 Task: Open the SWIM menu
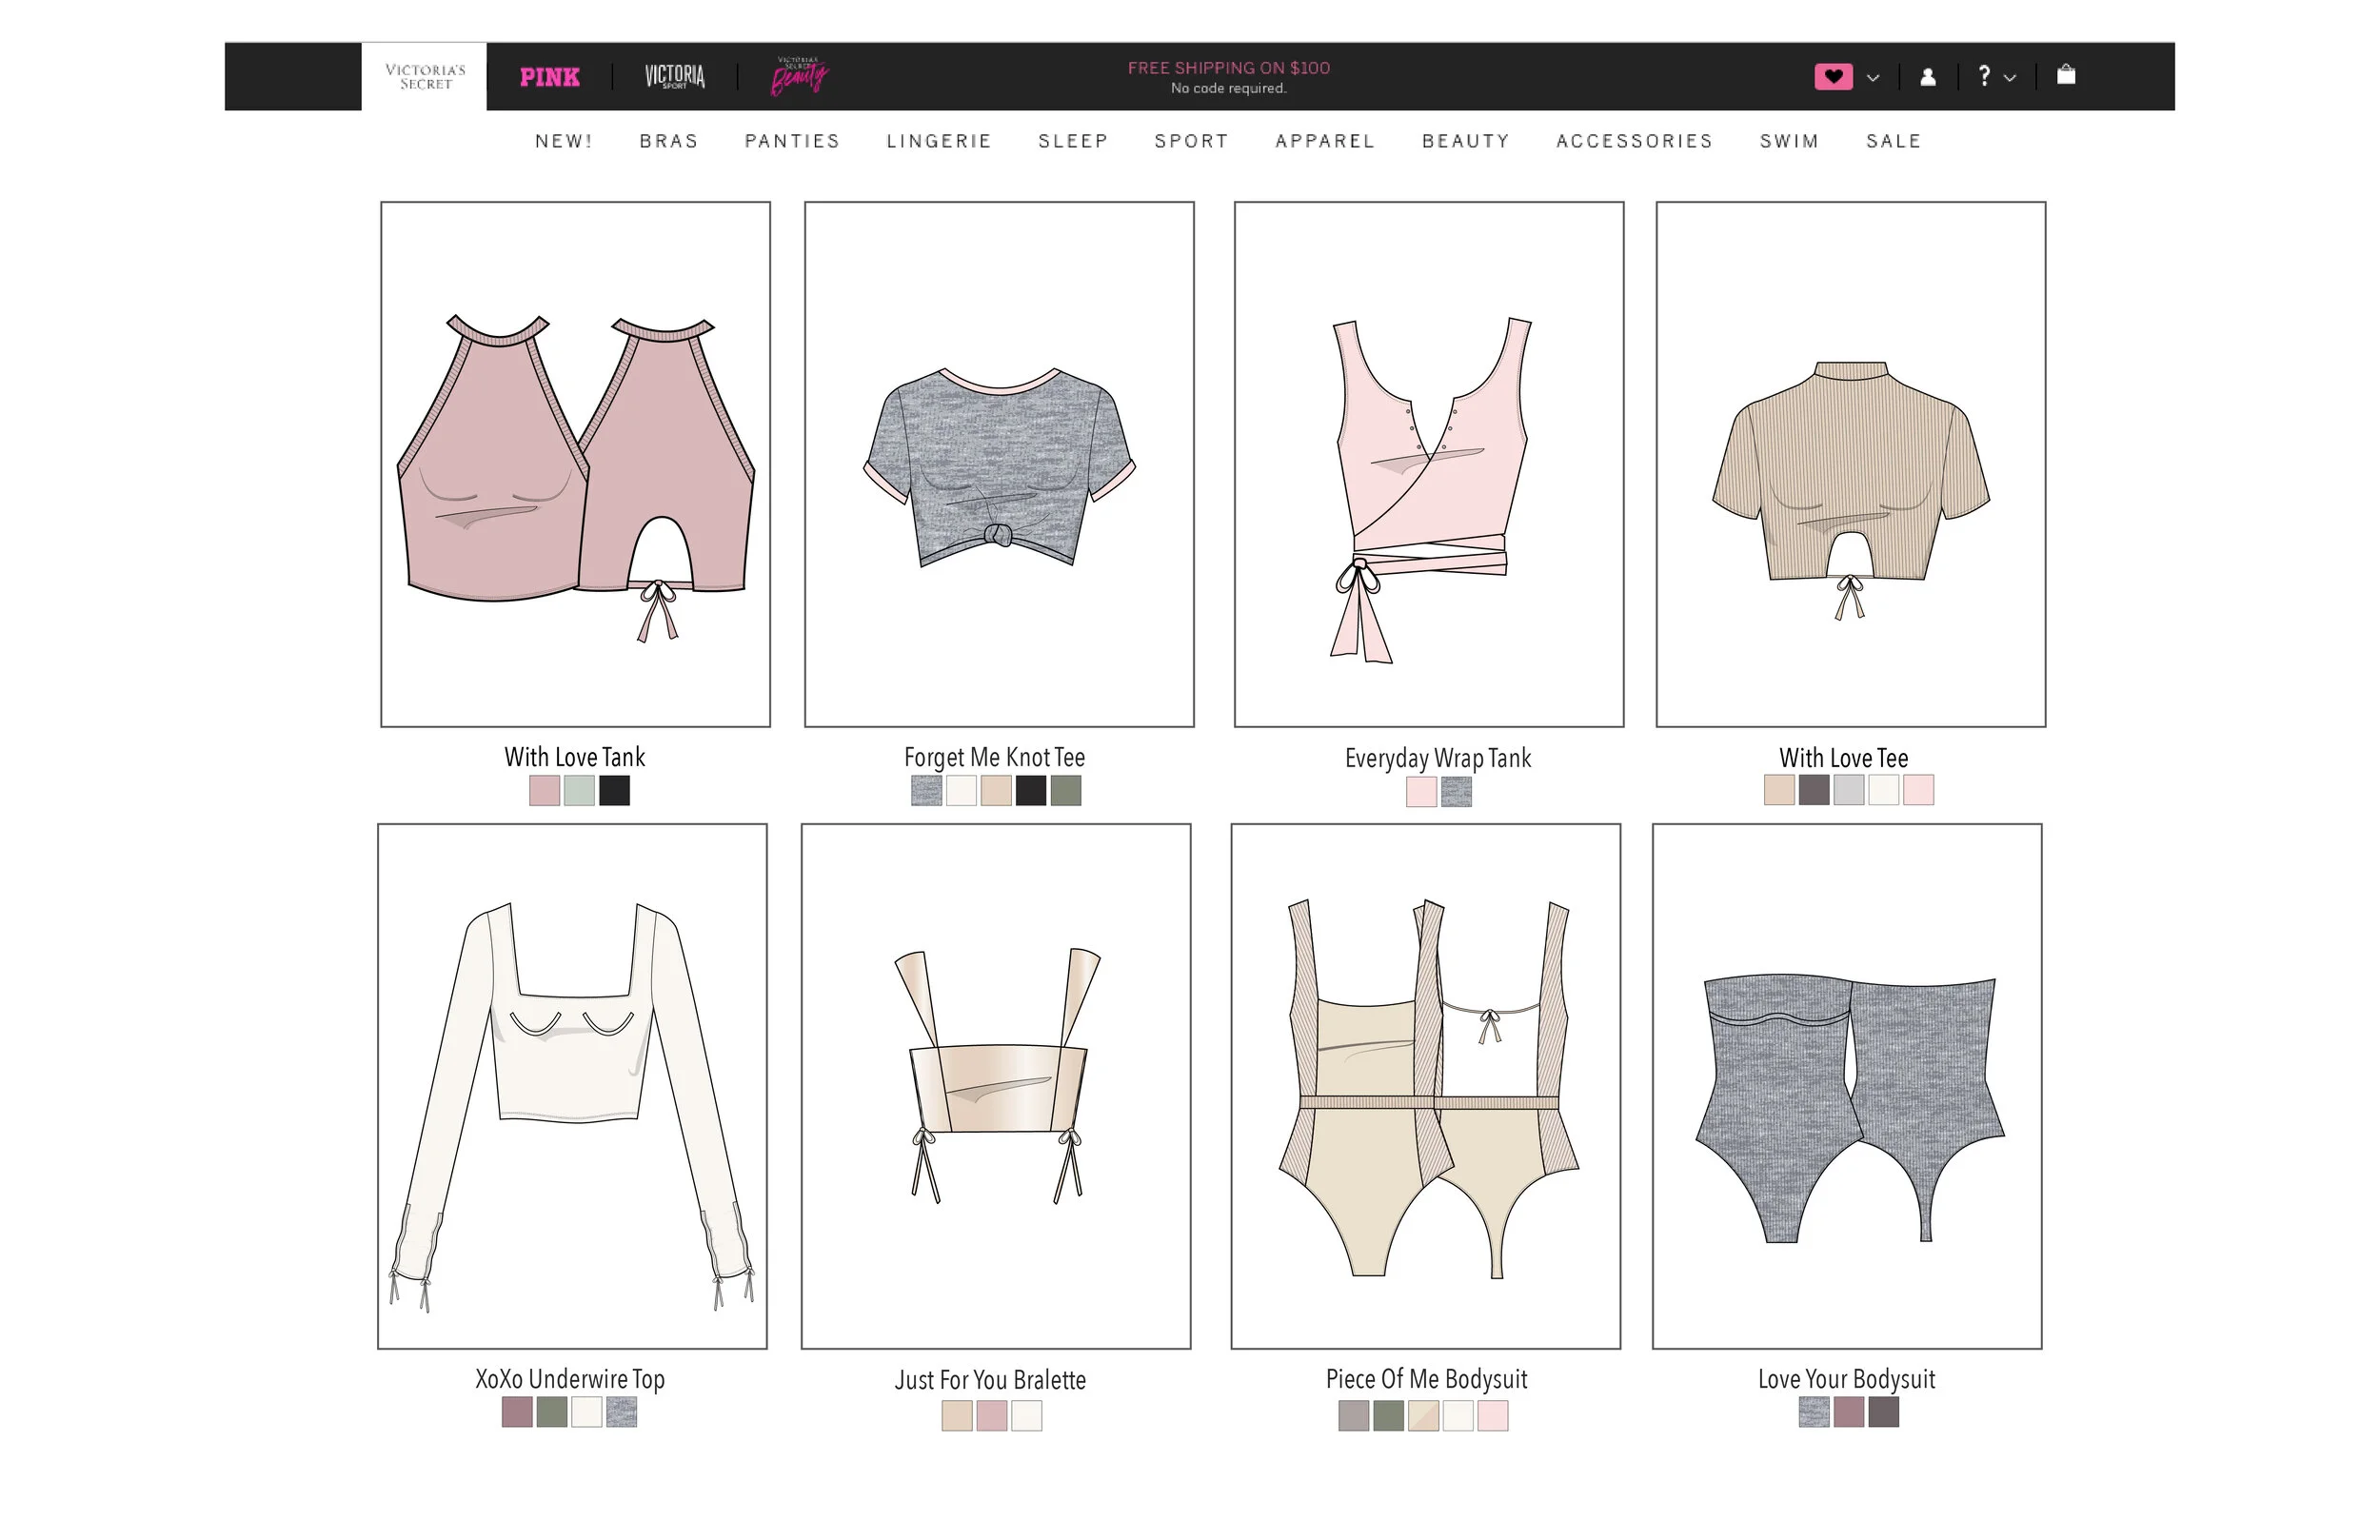1789,141
